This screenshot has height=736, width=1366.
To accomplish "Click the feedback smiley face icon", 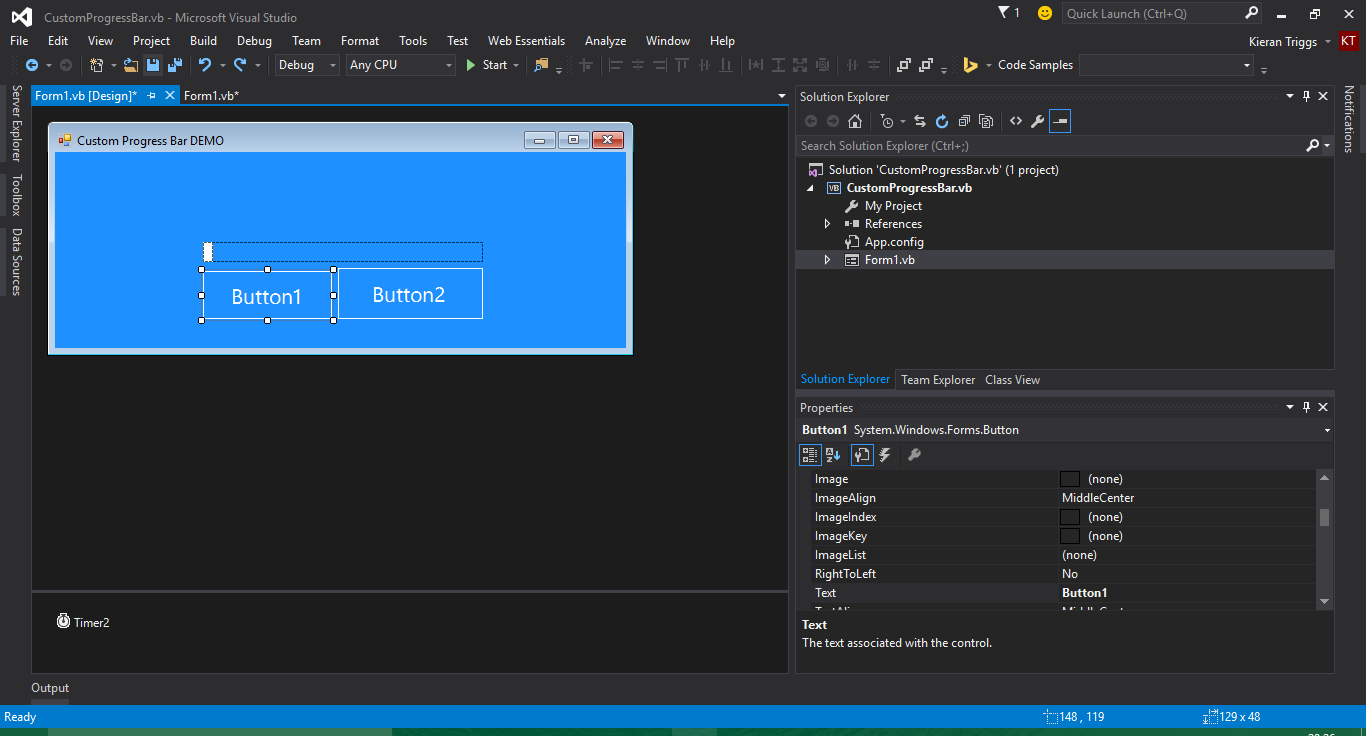I will [x=1045, y=13].
